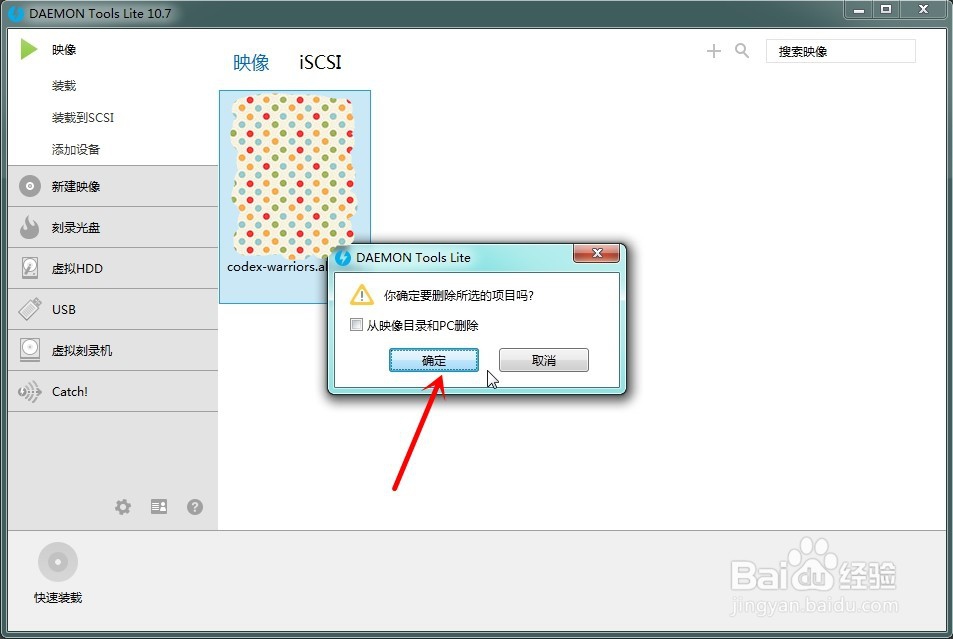This screenshot has width=953, height=639.
Task: Click the magnifier search icon
Action: tap(742, 50)
